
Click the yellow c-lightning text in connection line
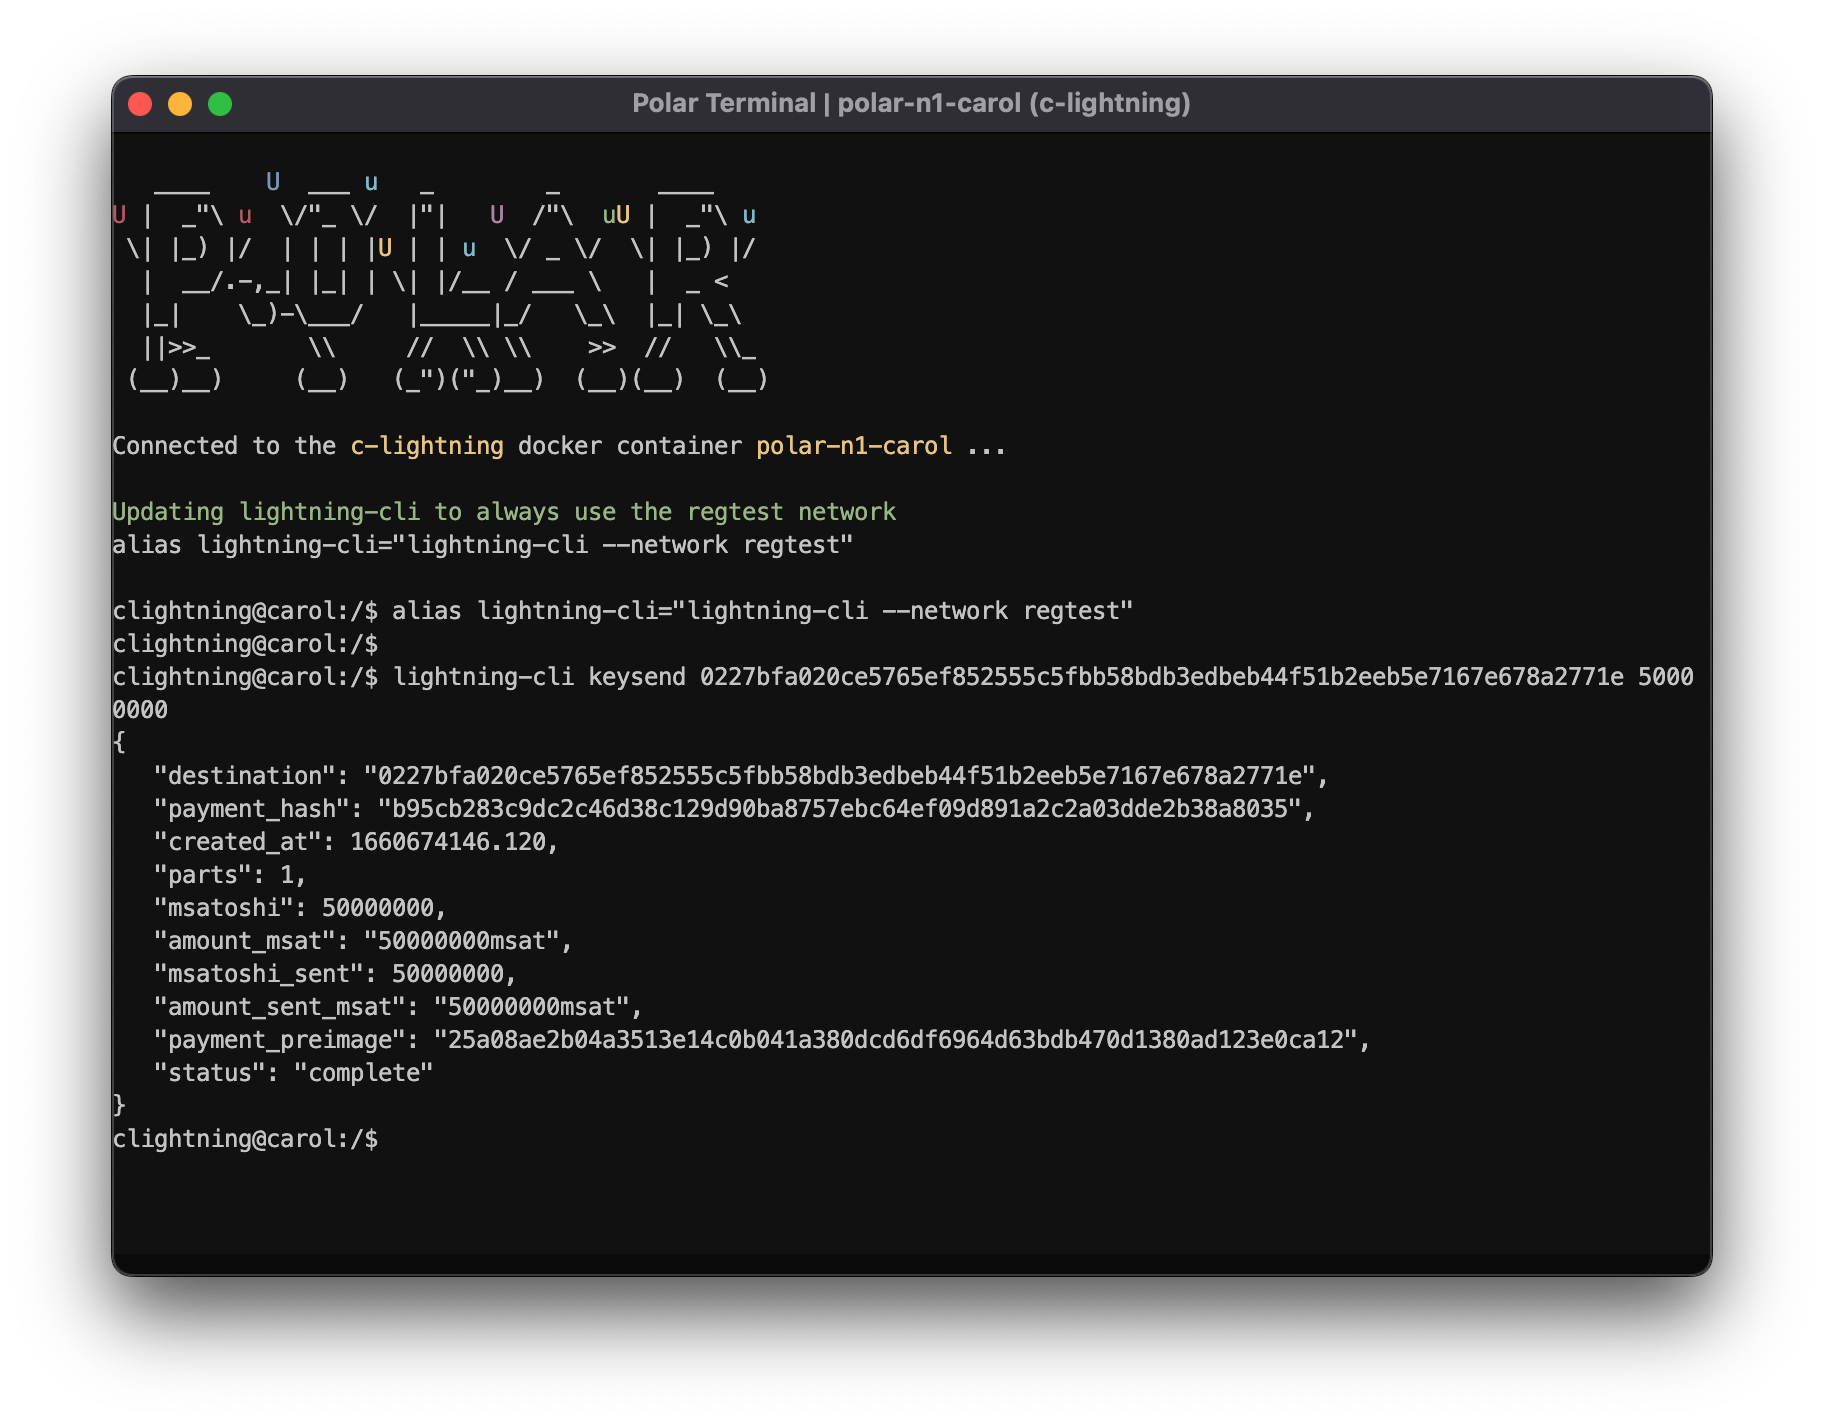[427, 446]
